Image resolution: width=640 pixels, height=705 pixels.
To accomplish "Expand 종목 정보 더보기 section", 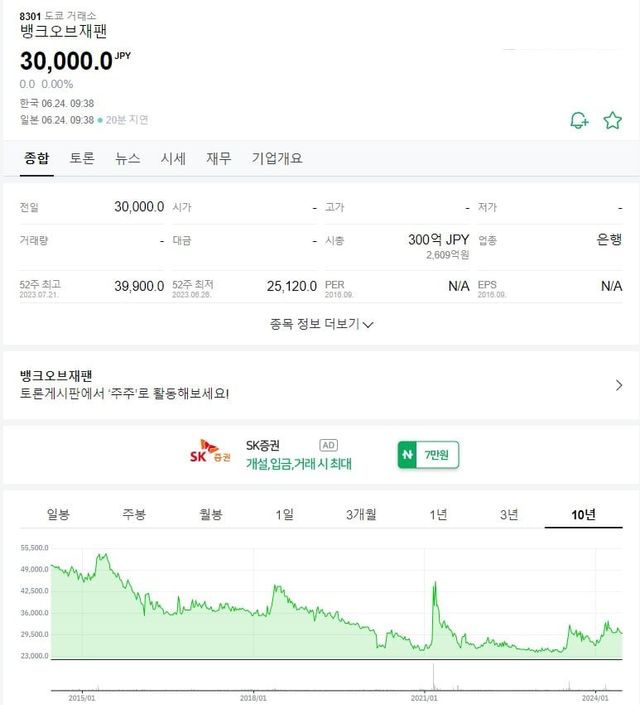I will (321, 324).
